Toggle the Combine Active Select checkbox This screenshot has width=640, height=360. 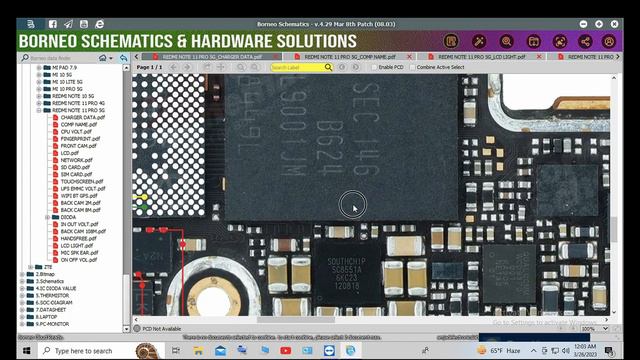point(412,67)
